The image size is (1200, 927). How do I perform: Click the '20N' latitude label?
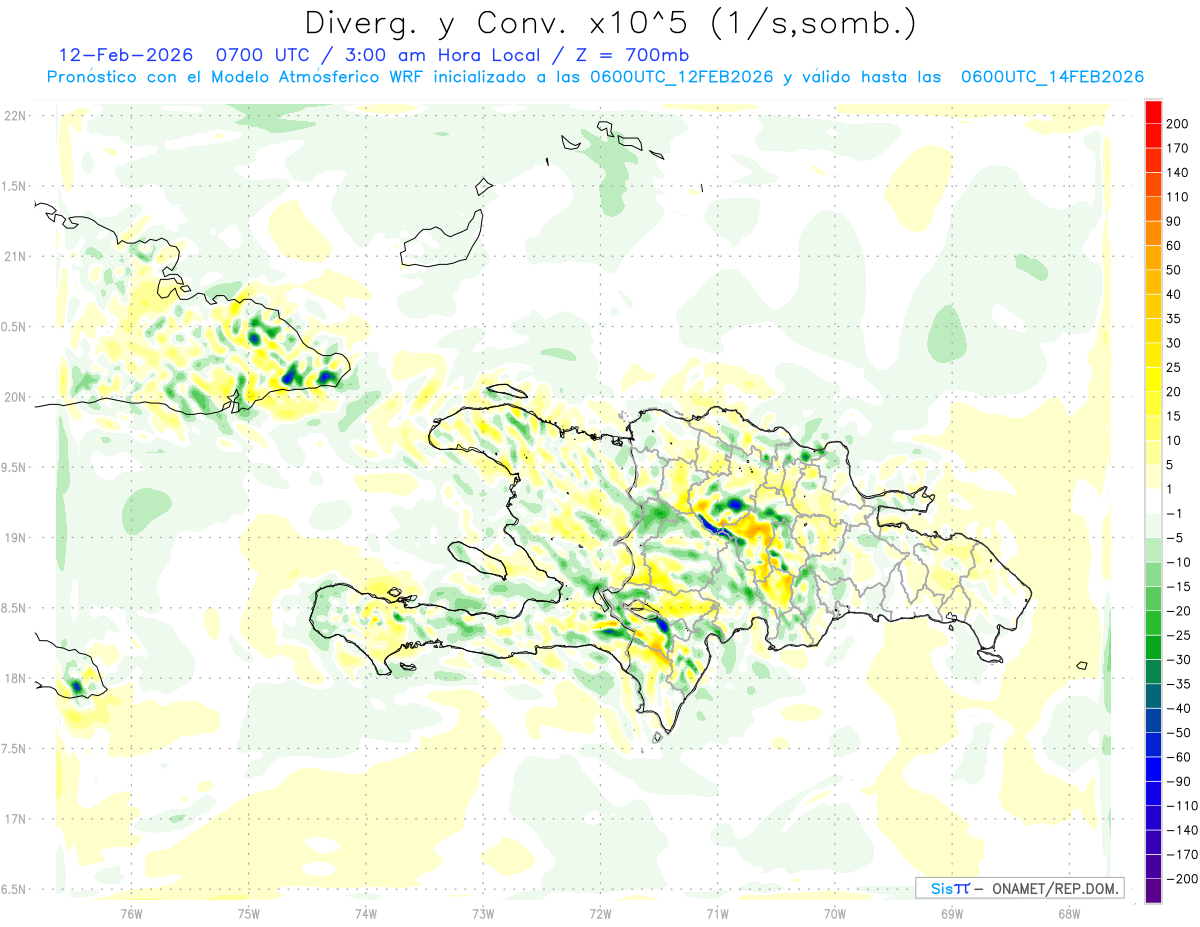pyautogui.click(x=15, y=397)
